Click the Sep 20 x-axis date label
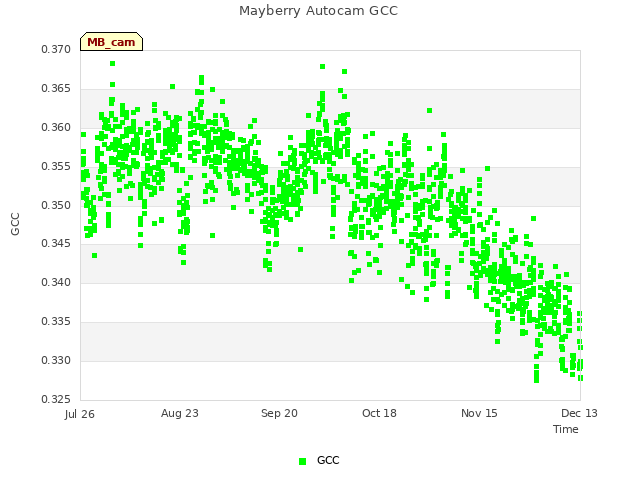640x480 pixels. (280, 413)
